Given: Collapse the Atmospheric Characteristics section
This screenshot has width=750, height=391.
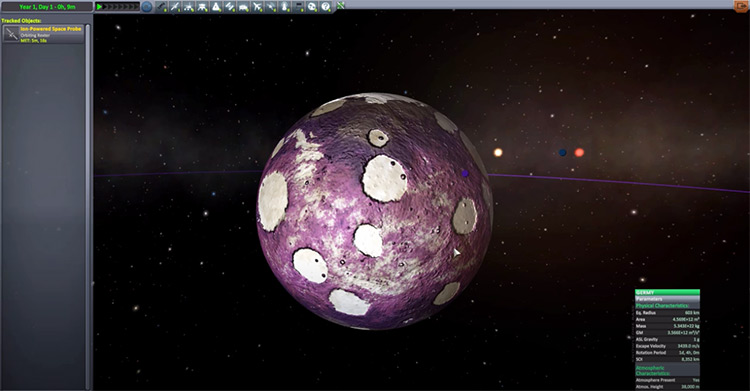Looking at the screenshot, I should point(667,370).
